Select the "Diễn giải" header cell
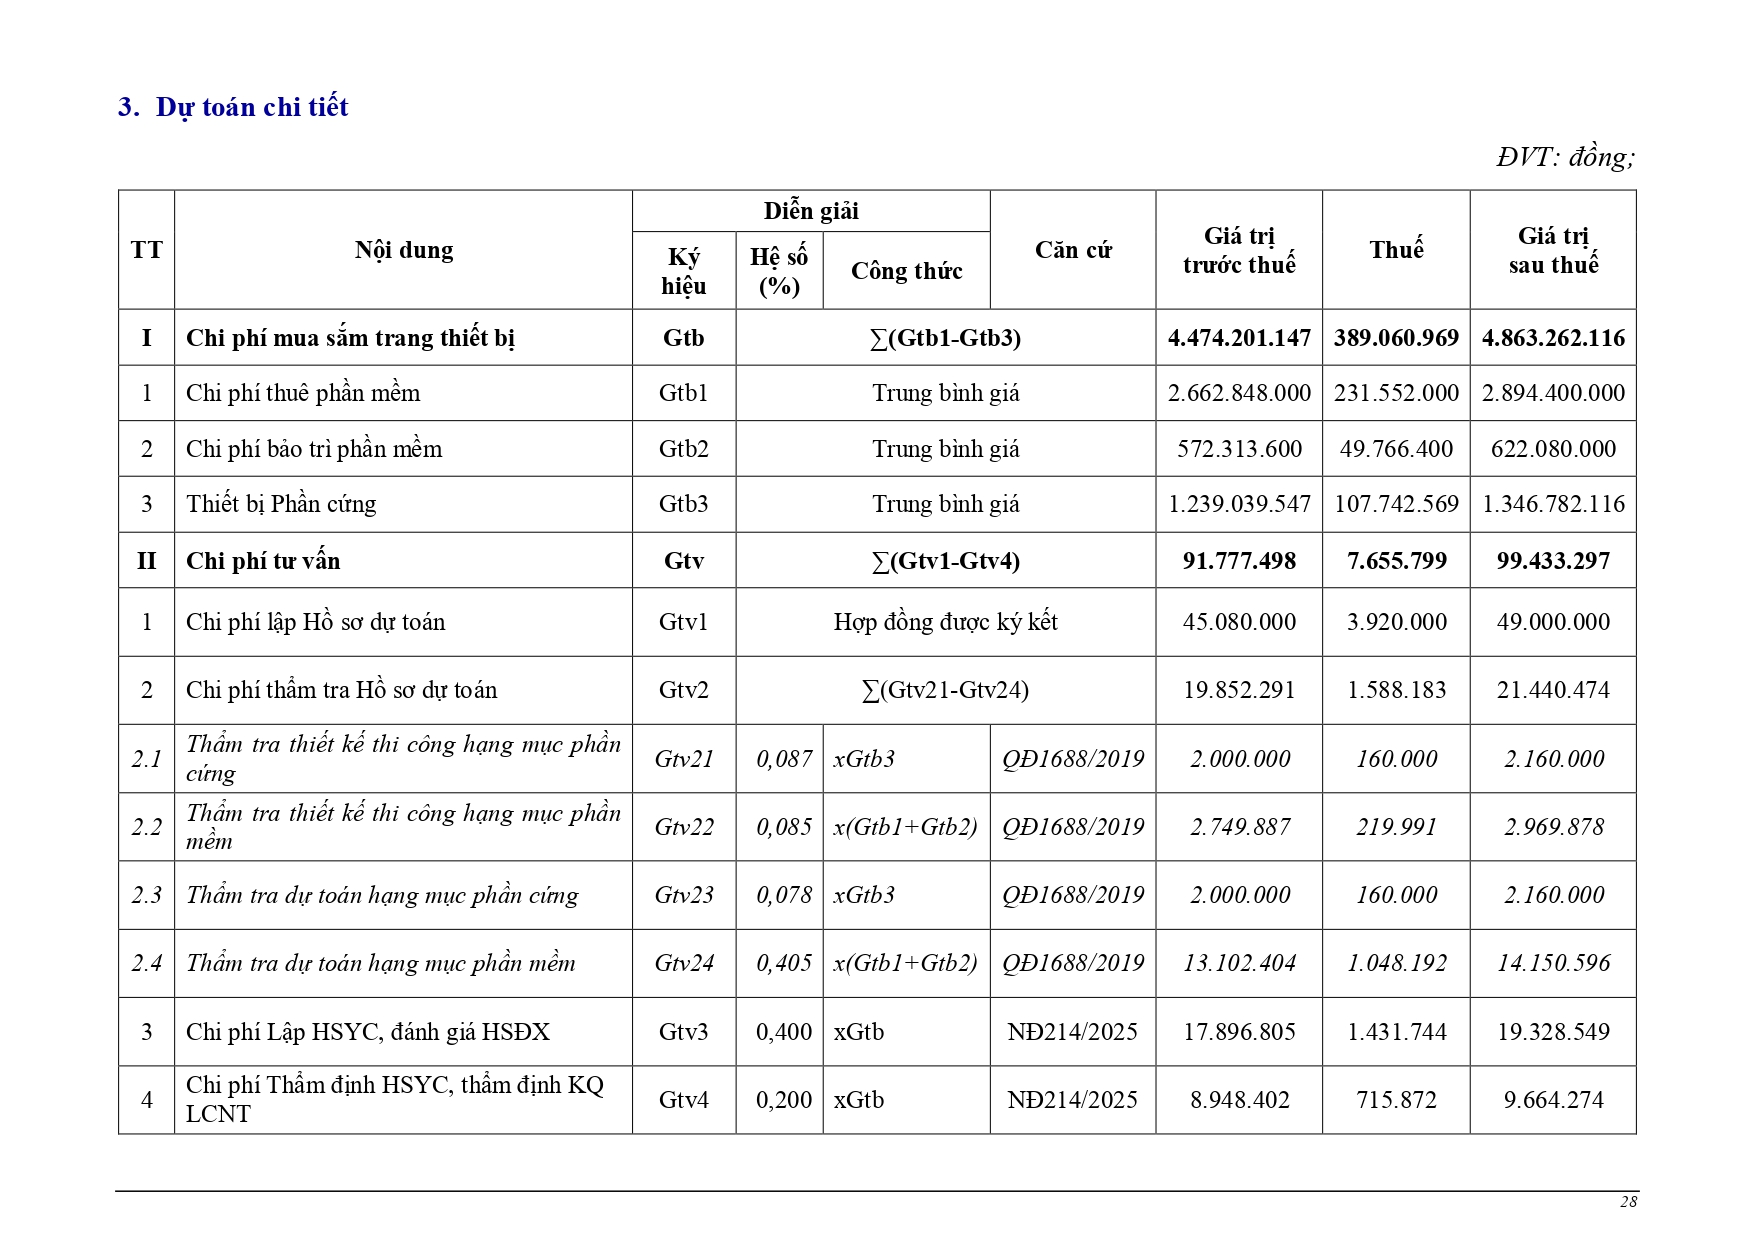 click(810, 211)
